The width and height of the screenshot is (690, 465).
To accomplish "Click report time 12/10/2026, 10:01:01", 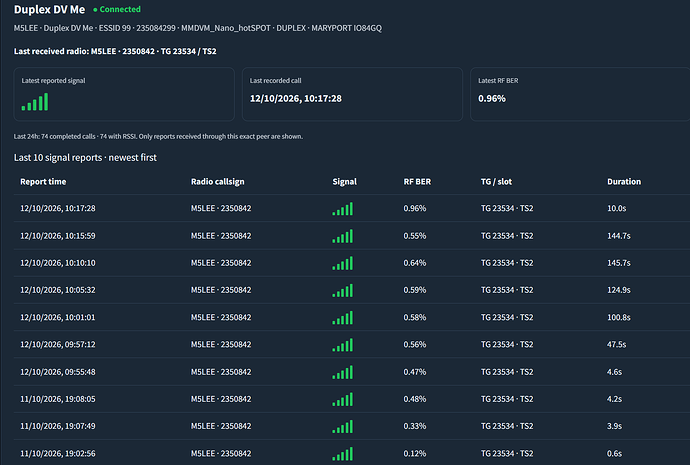I will (x=58, y=318).
